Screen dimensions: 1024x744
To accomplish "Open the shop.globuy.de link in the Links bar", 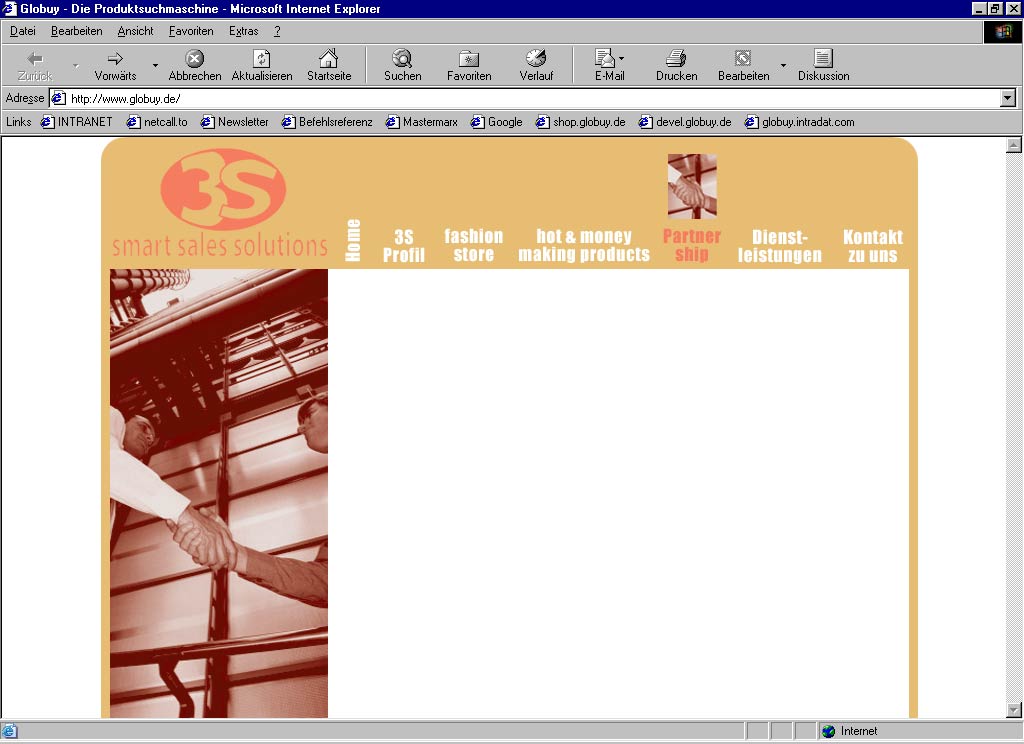I will tap(581, 122).
